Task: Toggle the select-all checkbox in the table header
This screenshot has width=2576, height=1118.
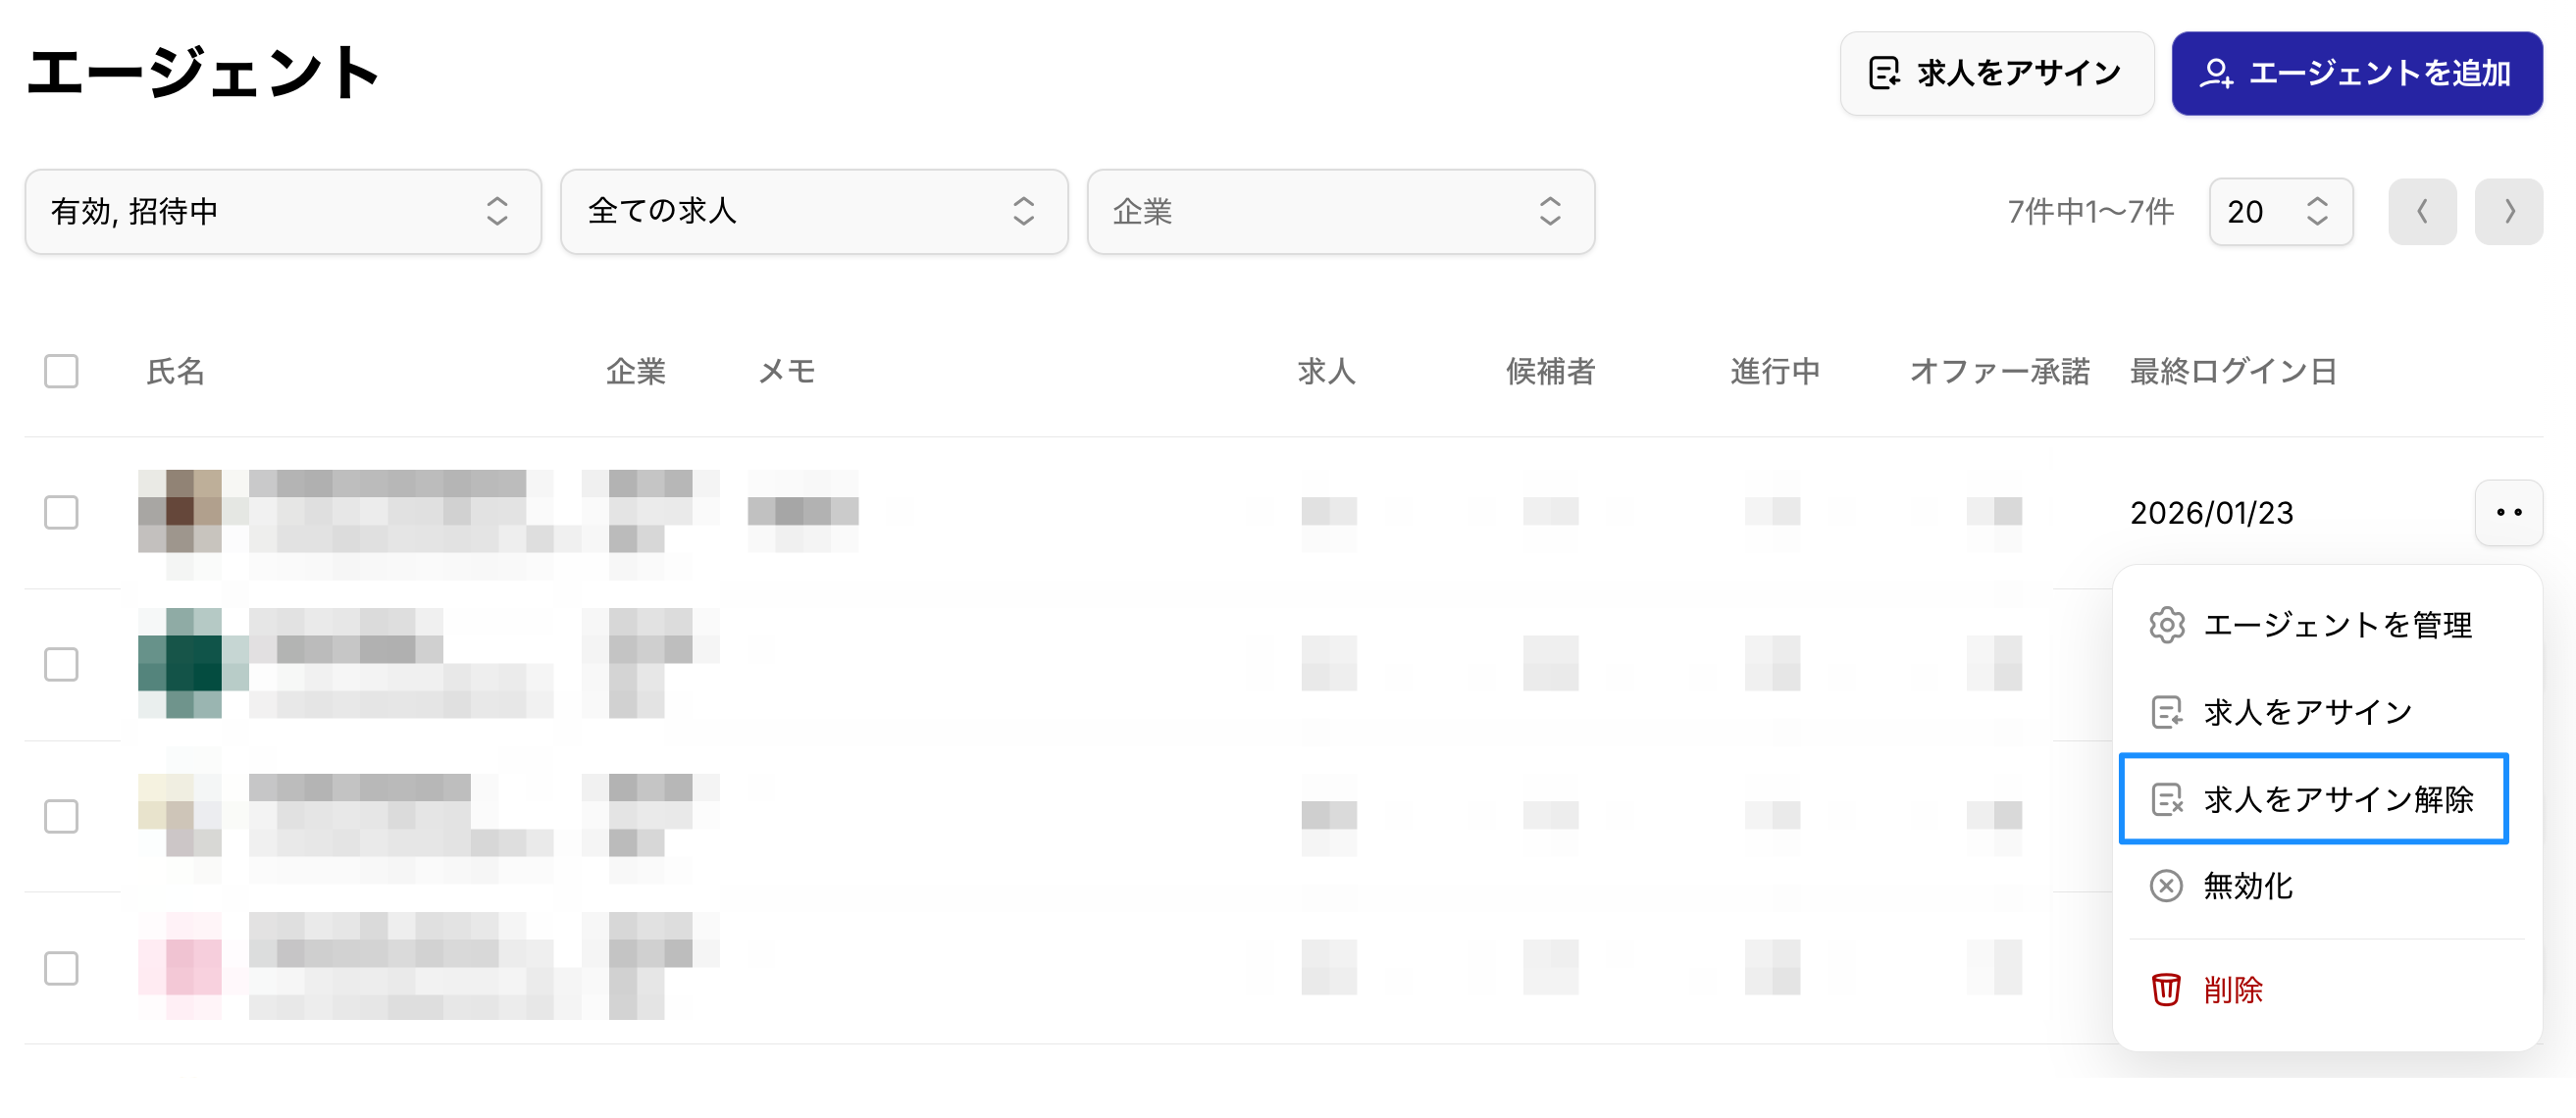Action: (61, 371)
